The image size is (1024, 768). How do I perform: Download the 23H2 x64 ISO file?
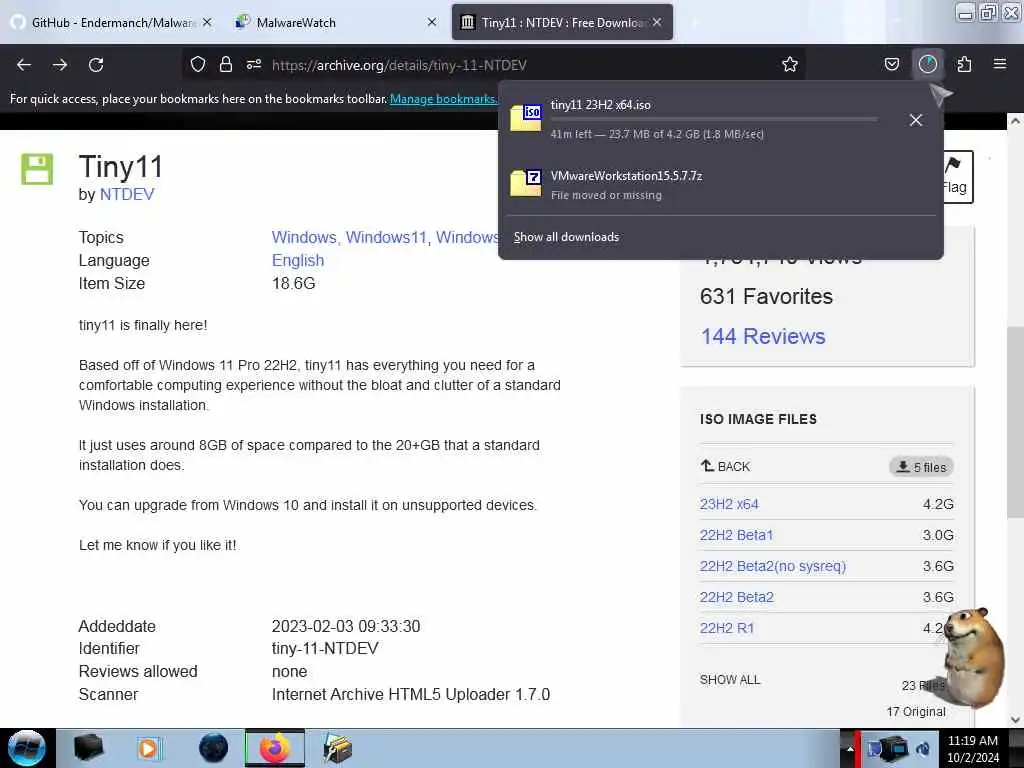click(x=729, y=504)
